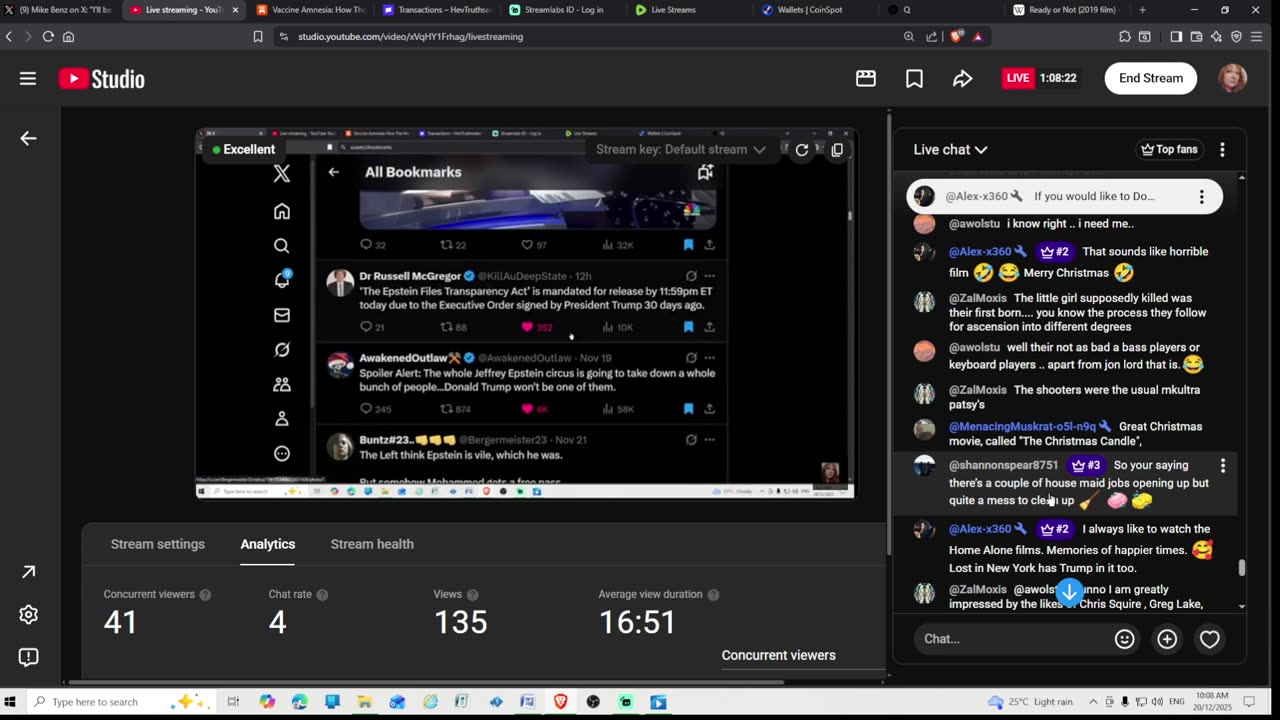Image resolution: width=1280 pixels, height=720 pixels.
Task: Open the pop-out arrow icon in left sidebar
Action: [28, 572]
